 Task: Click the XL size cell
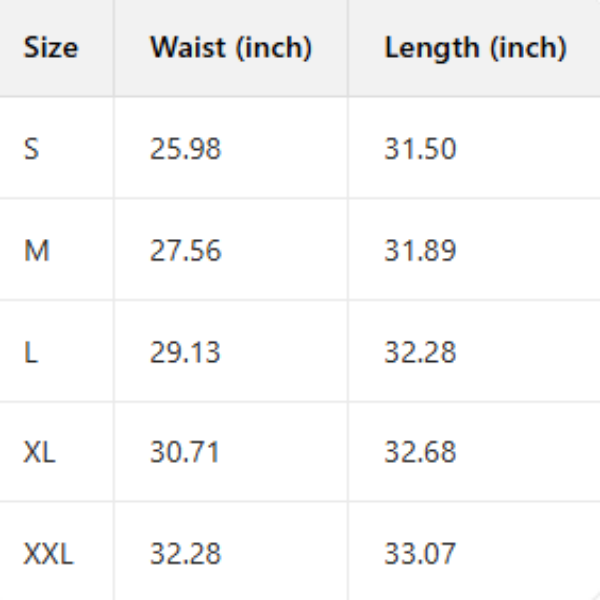(40, 452)
